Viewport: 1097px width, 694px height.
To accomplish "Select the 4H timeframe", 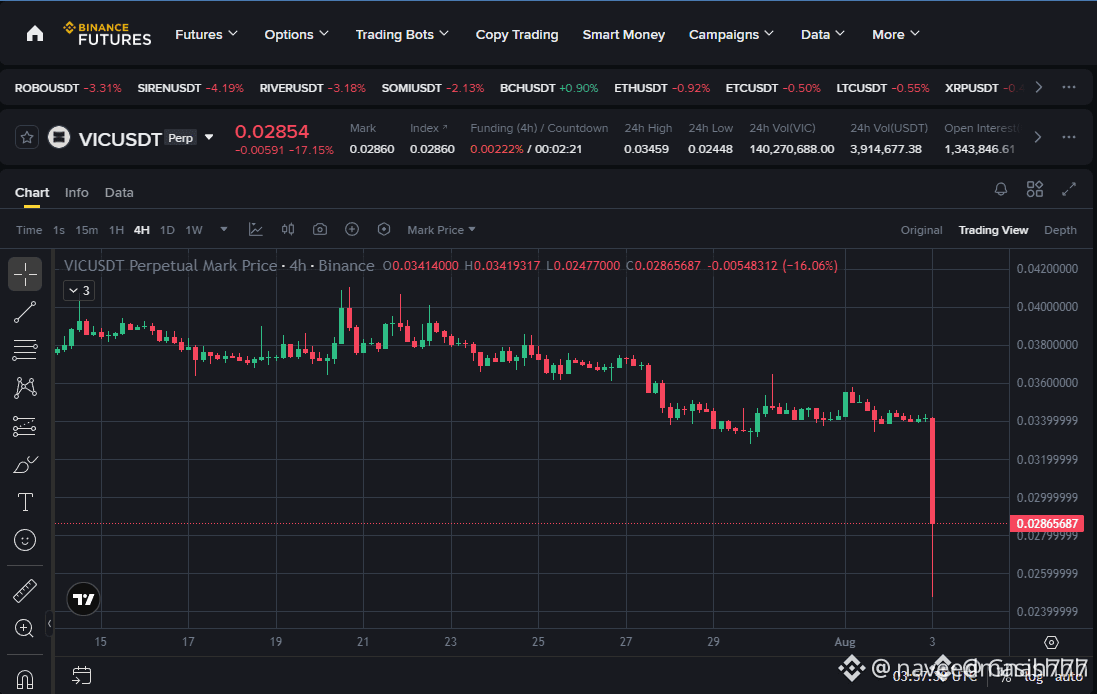I will (x=142, y=229).
